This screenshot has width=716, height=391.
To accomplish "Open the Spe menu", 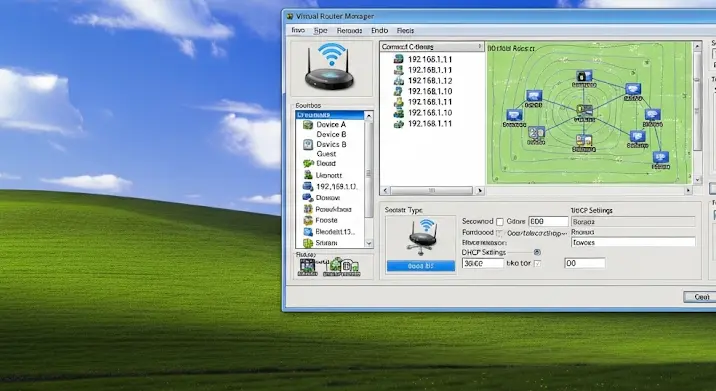I will [x=321, y=31].
